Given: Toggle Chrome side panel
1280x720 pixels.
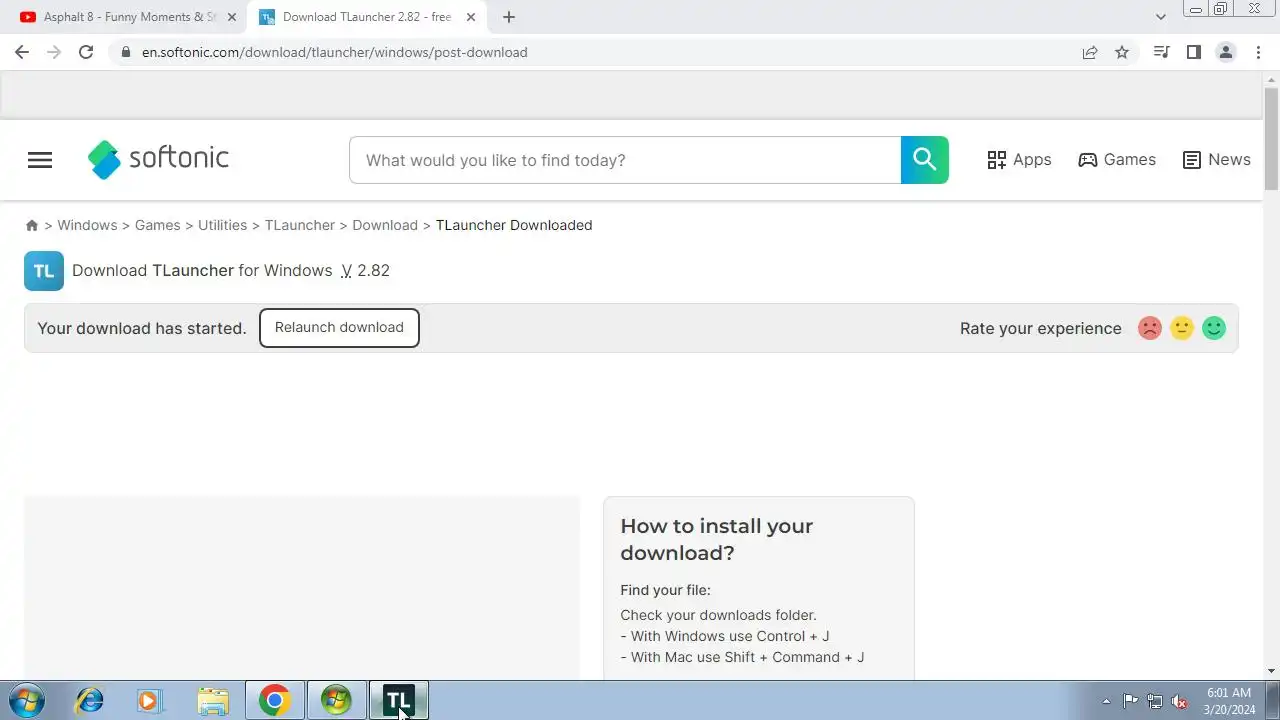Looking at the screenshot, I should pos(1193,52).
